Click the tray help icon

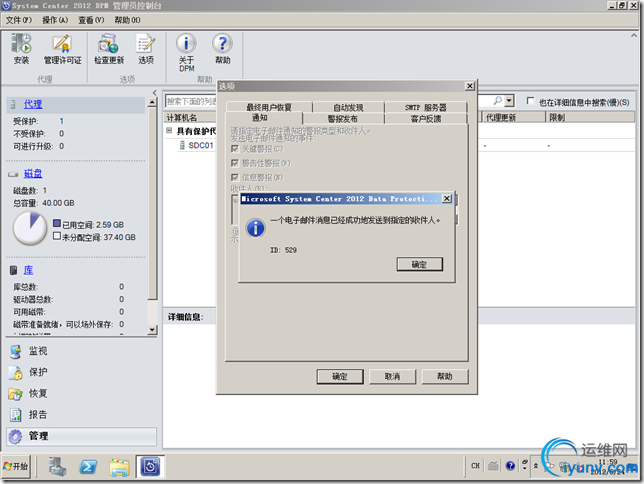tap(510, 466)
